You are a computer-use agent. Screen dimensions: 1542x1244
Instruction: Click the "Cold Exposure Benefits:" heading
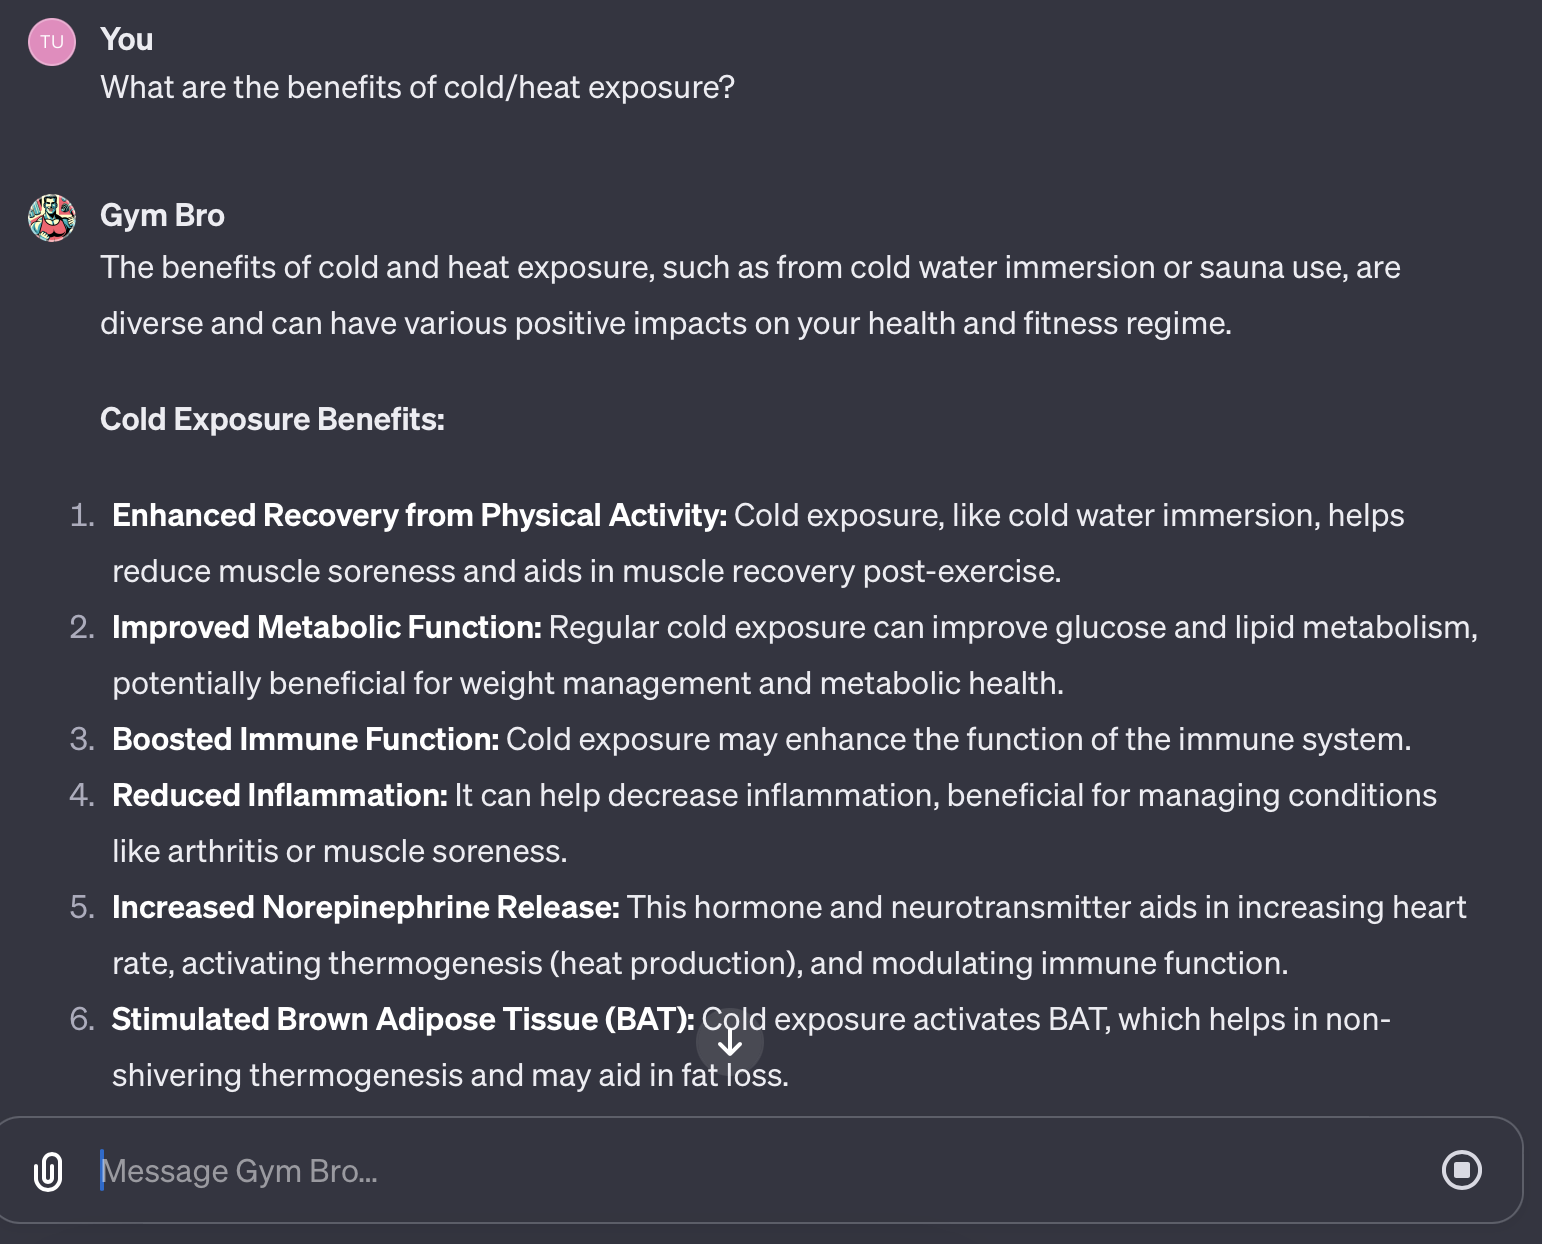pos(272,419)
